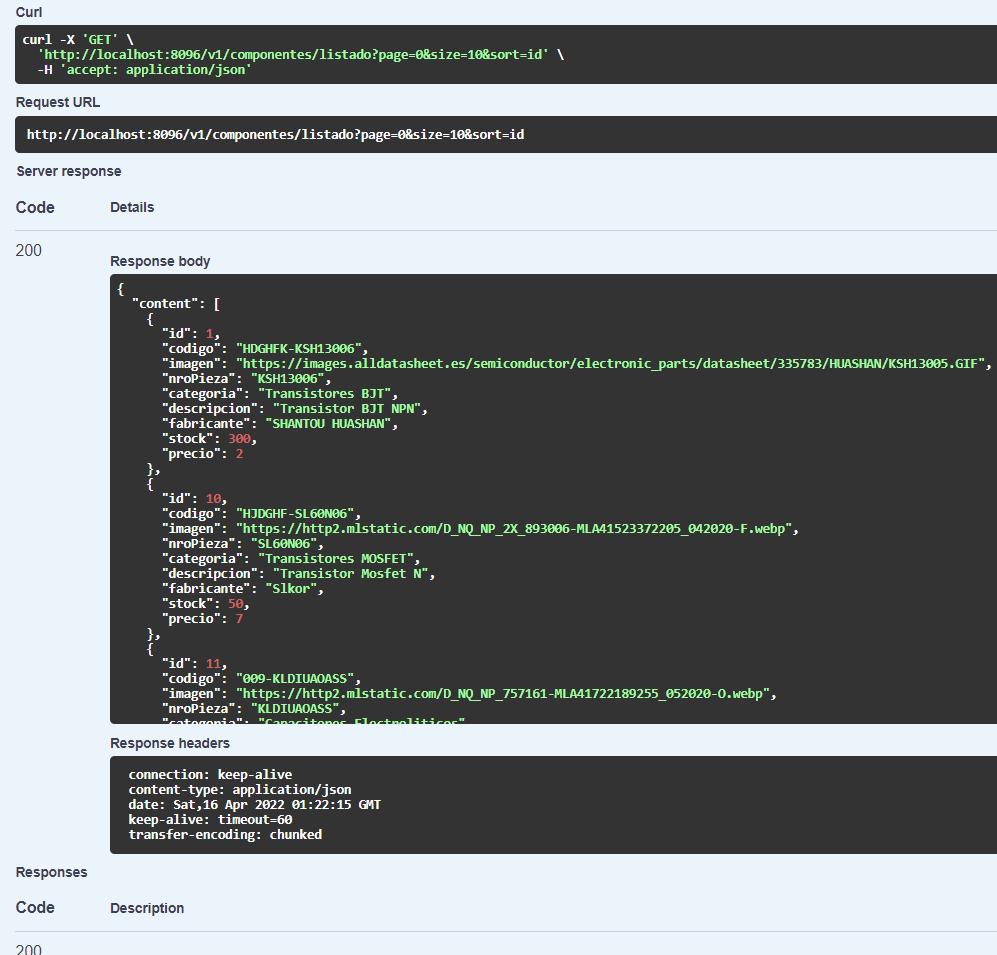The width and height of the screenshot is (997, 955).
Task: Click the Curl section heading
Action: [x=29, y=12]
